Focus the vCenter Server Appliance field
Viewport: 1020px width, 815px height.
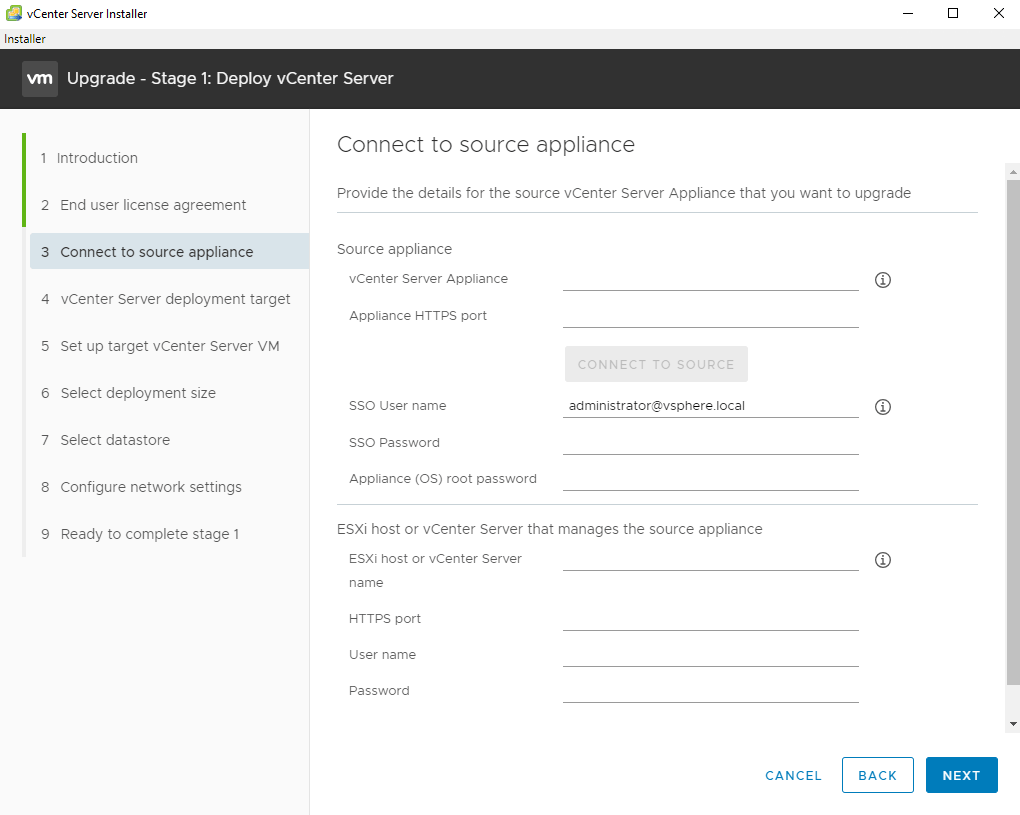point(710,279)
